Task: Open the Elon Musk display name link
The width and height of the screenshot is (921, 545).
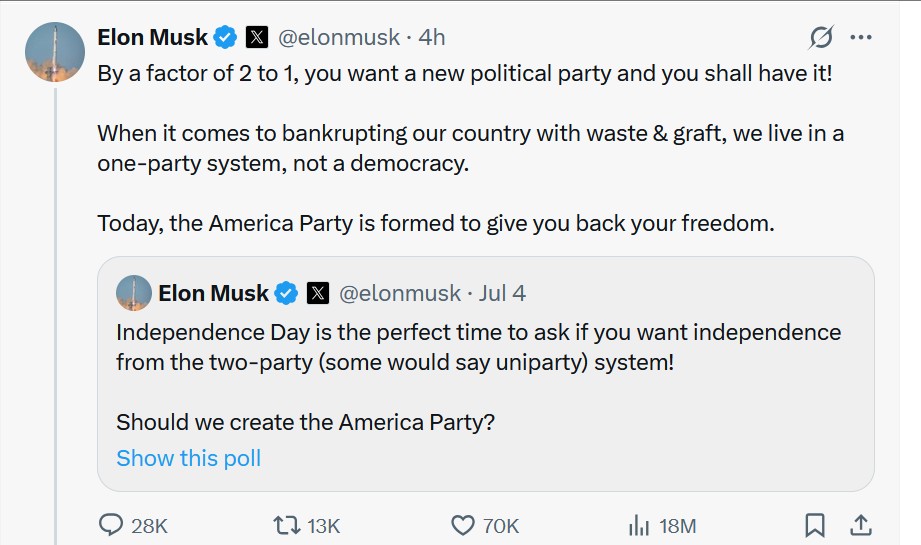Action: tap(152, 38)
